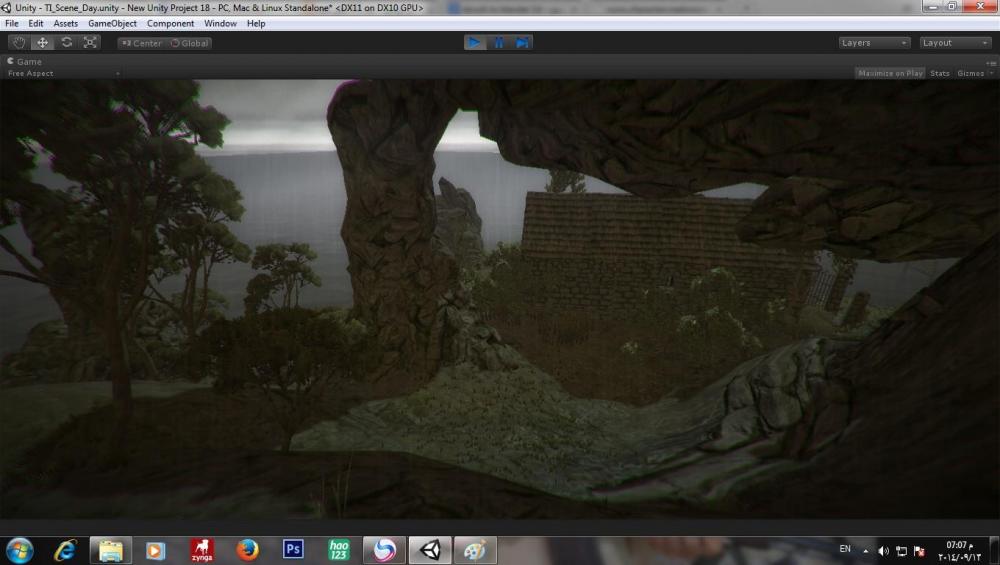Select the Move tool
Image resolution: width=1000 pixels, height=565 pixels.
pos(42,43)
